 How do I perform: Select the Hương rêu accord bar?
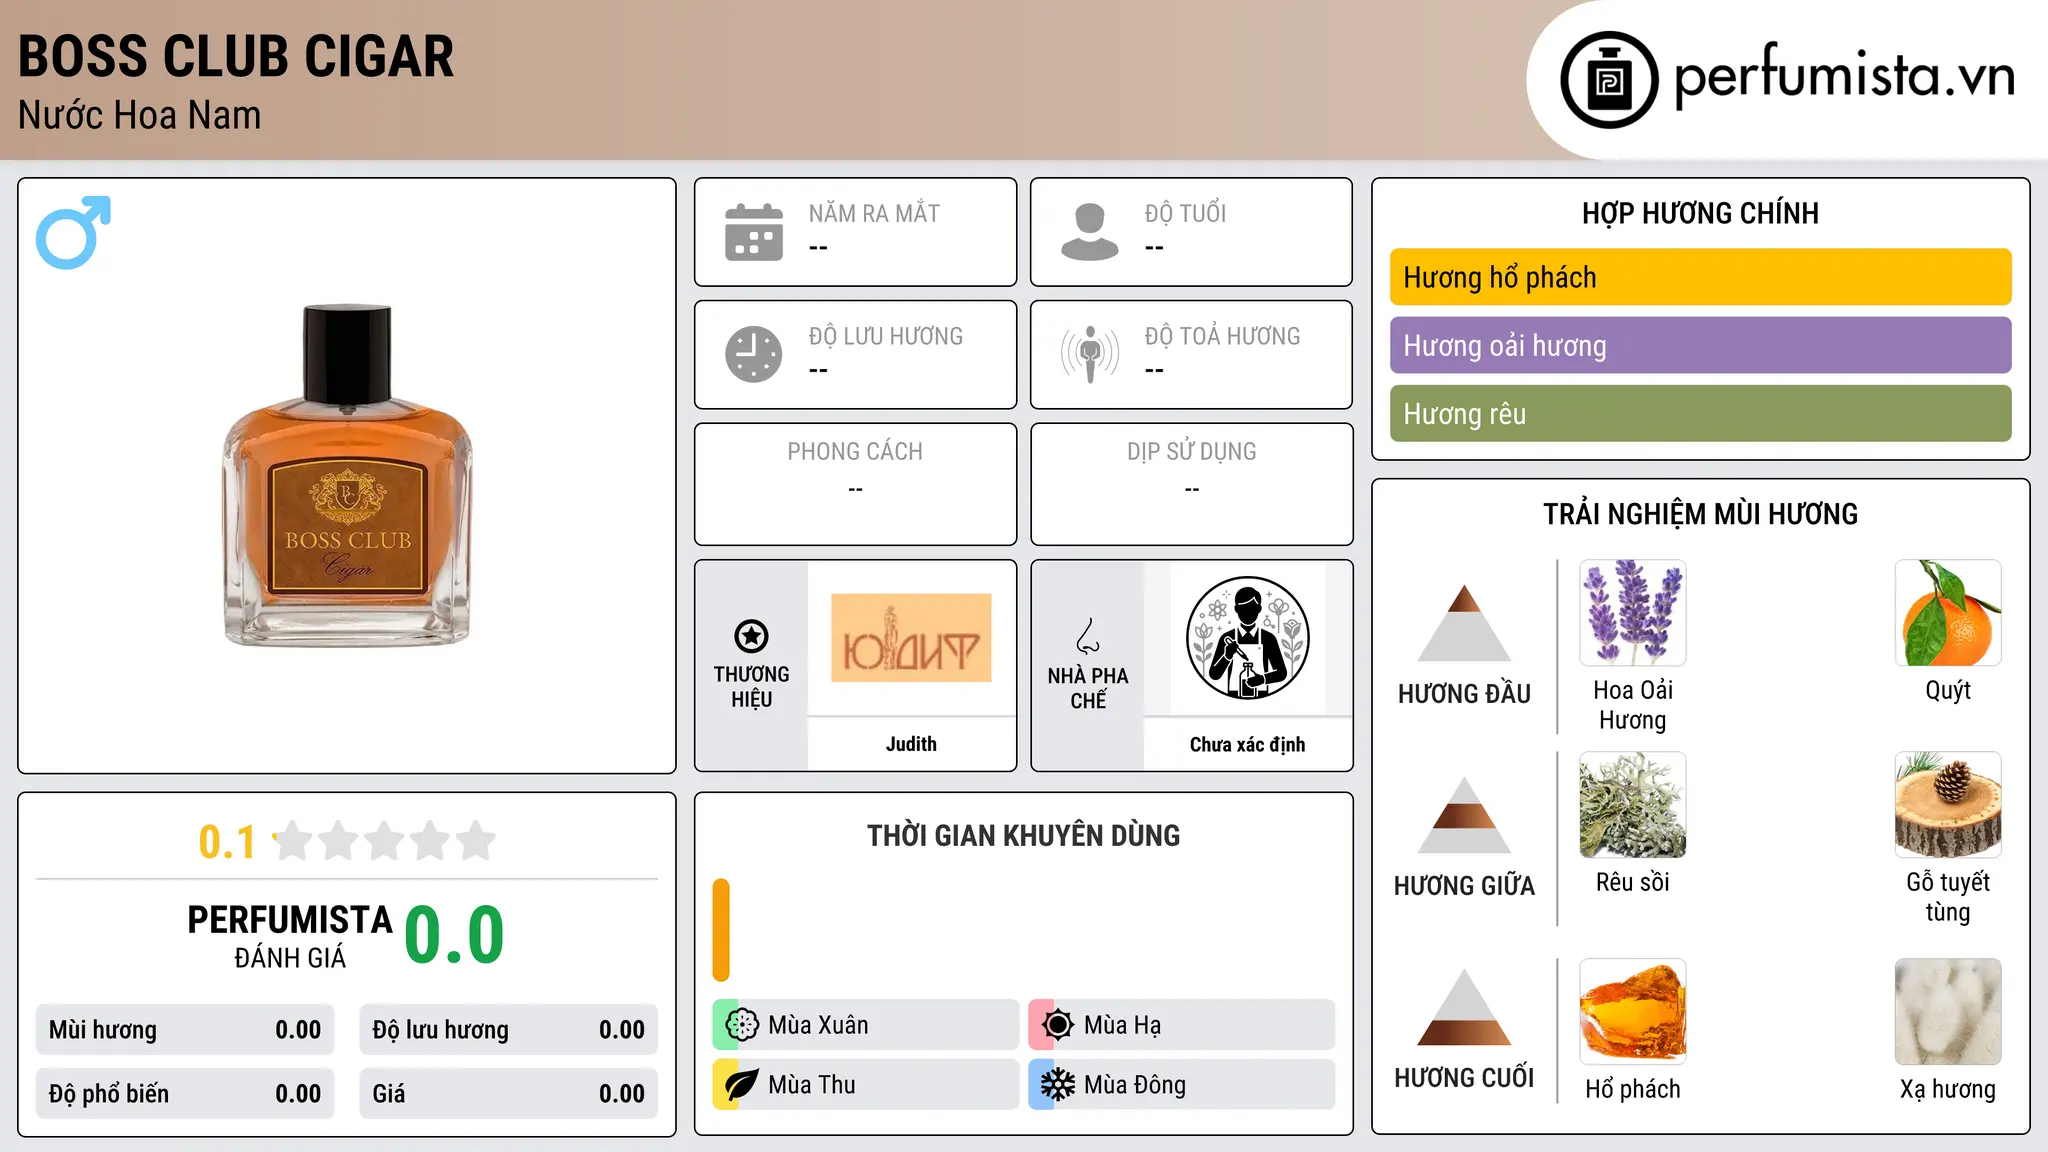point(1700,413)
